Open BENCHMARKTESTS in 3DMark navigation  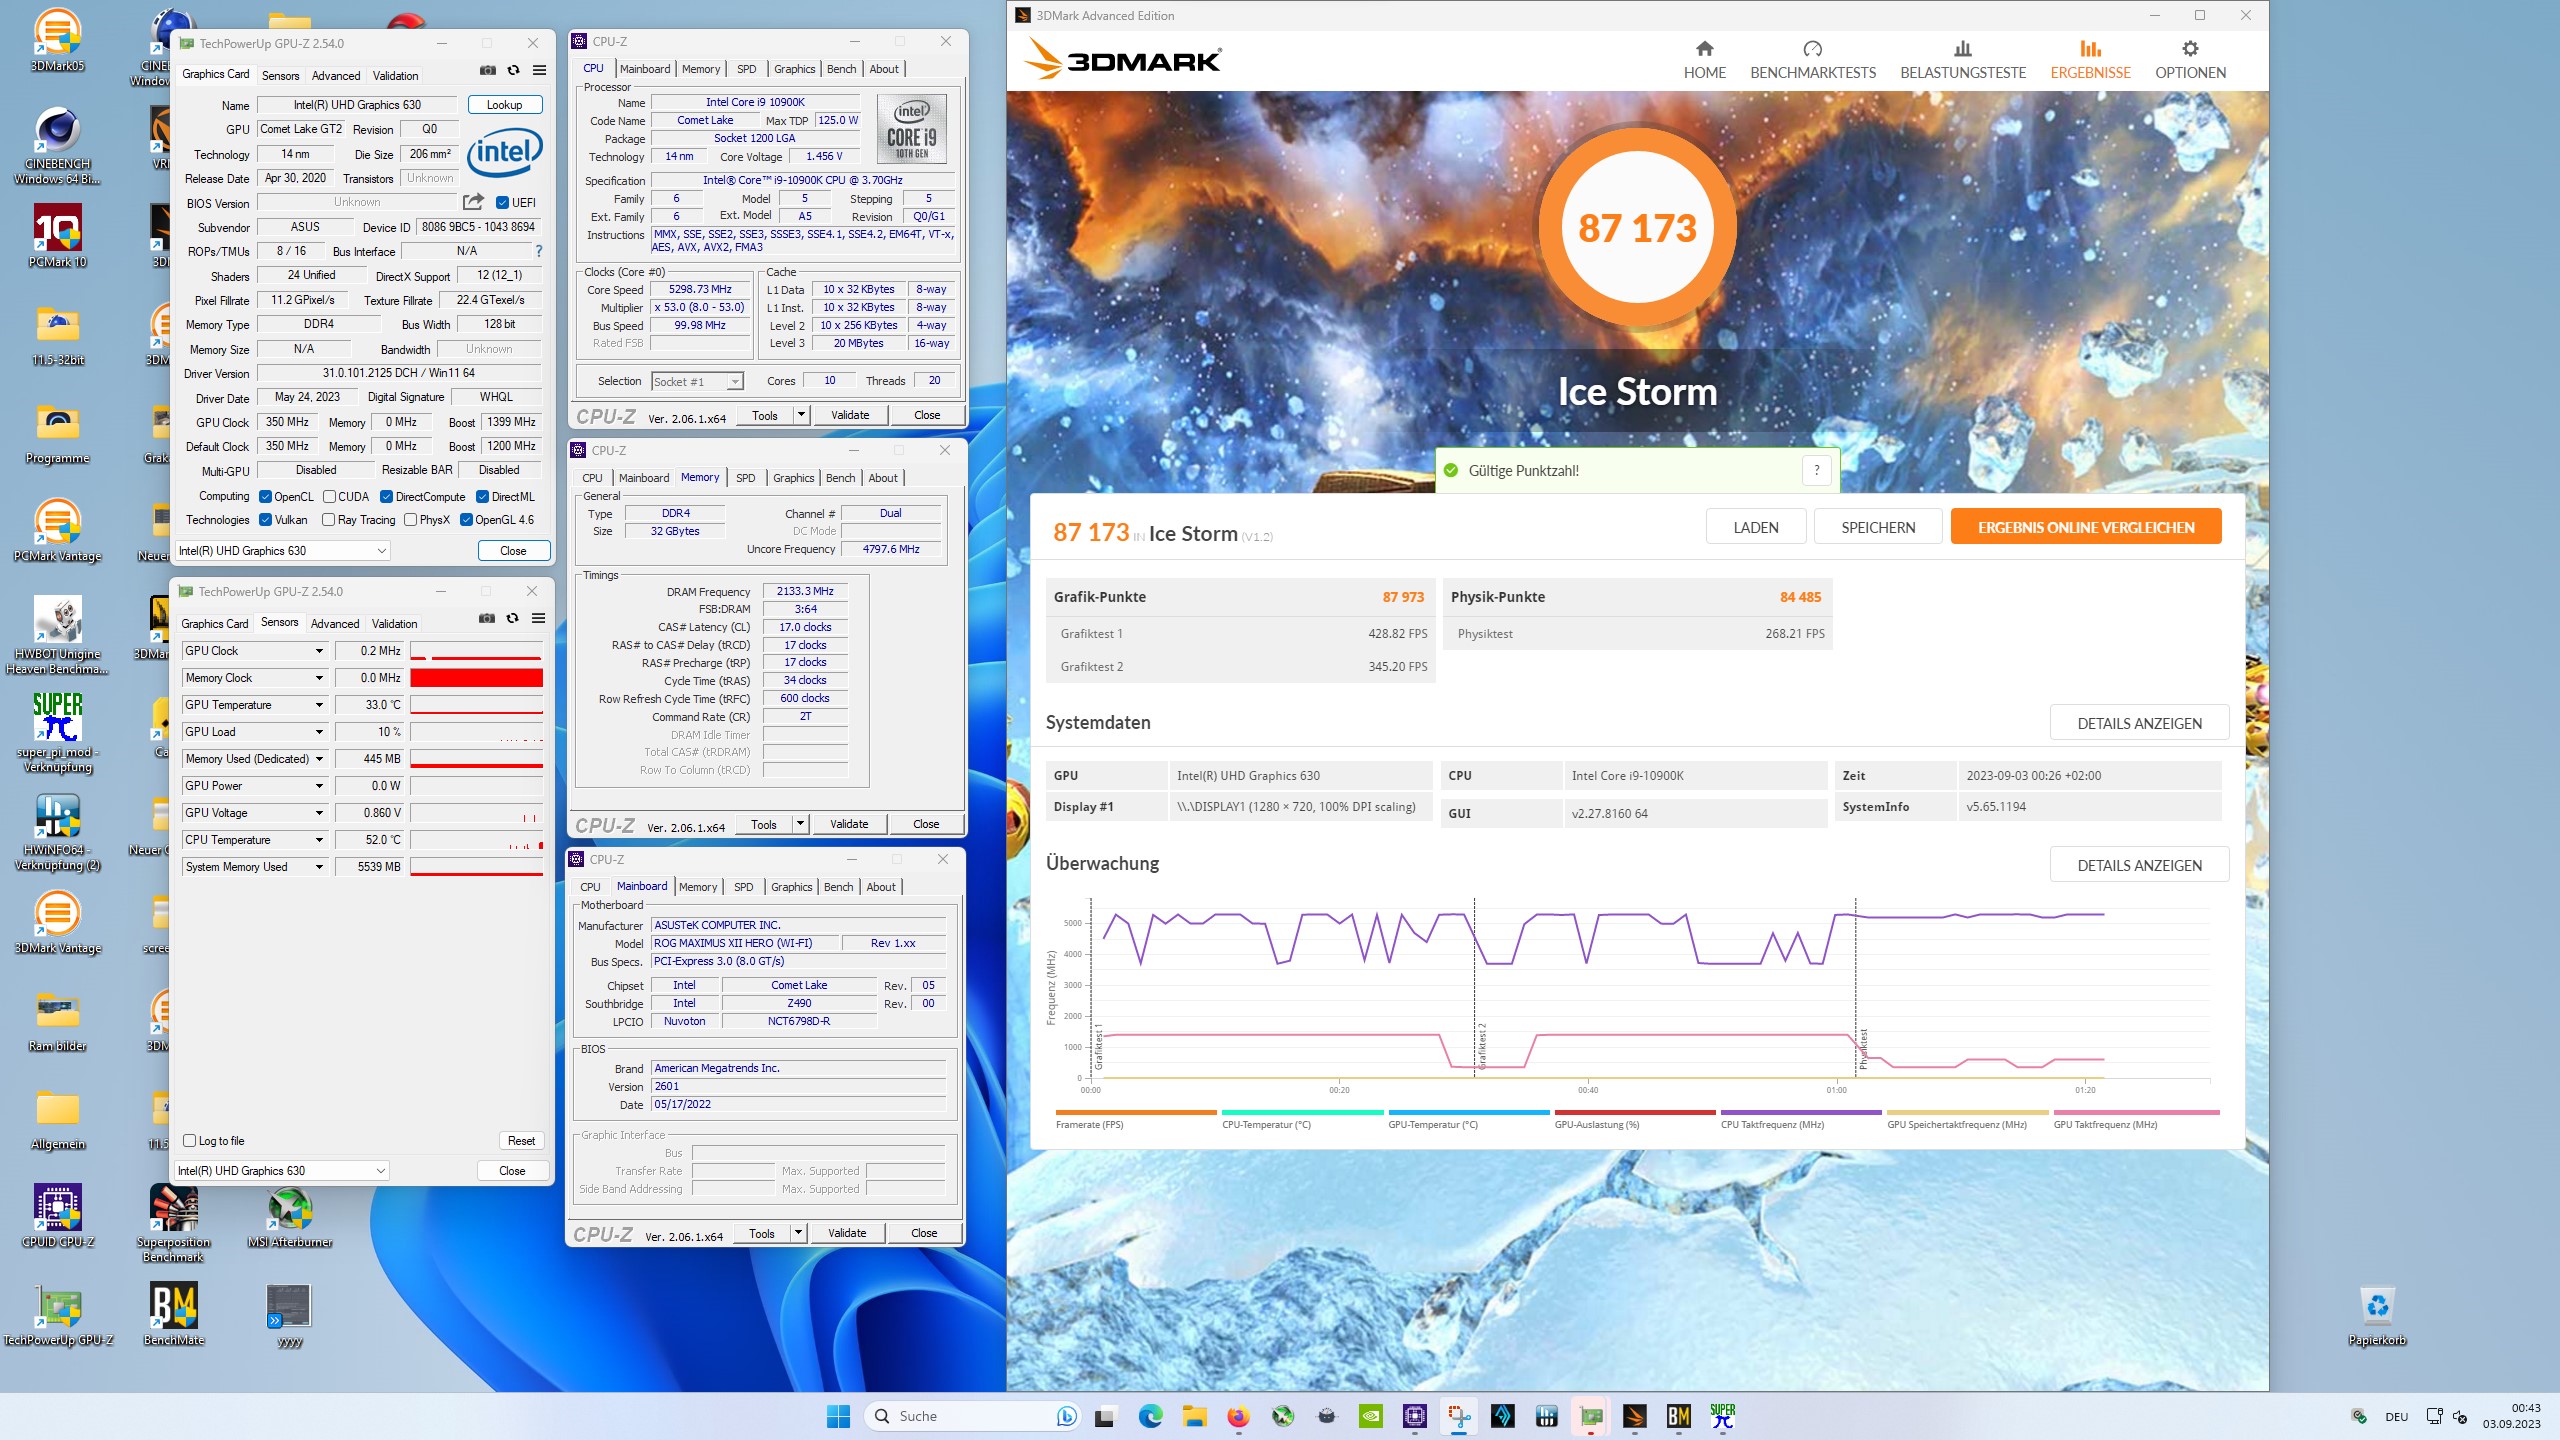coord(1812,60)
